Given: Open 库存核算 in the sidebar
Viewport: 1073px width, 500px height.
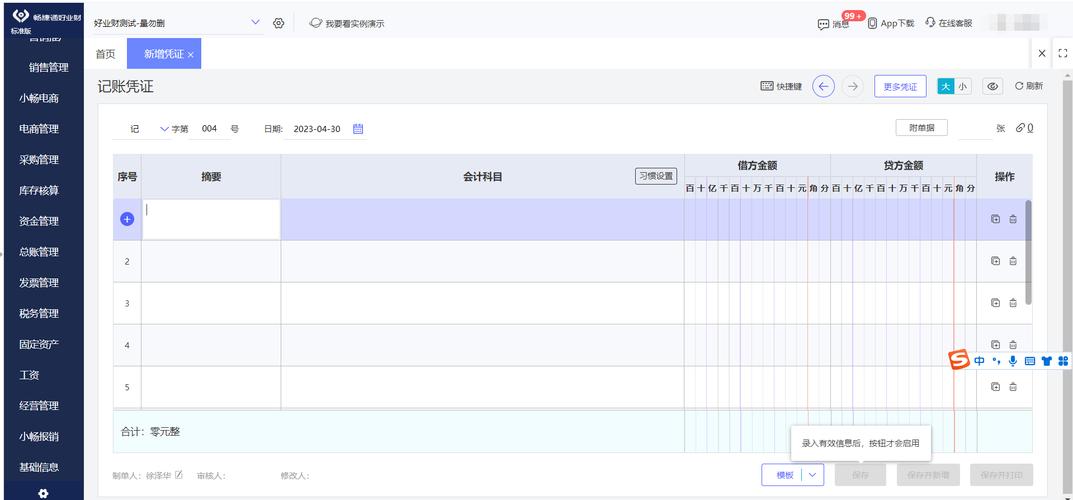Looking at the screenshot, I should (x=39, y=191).
